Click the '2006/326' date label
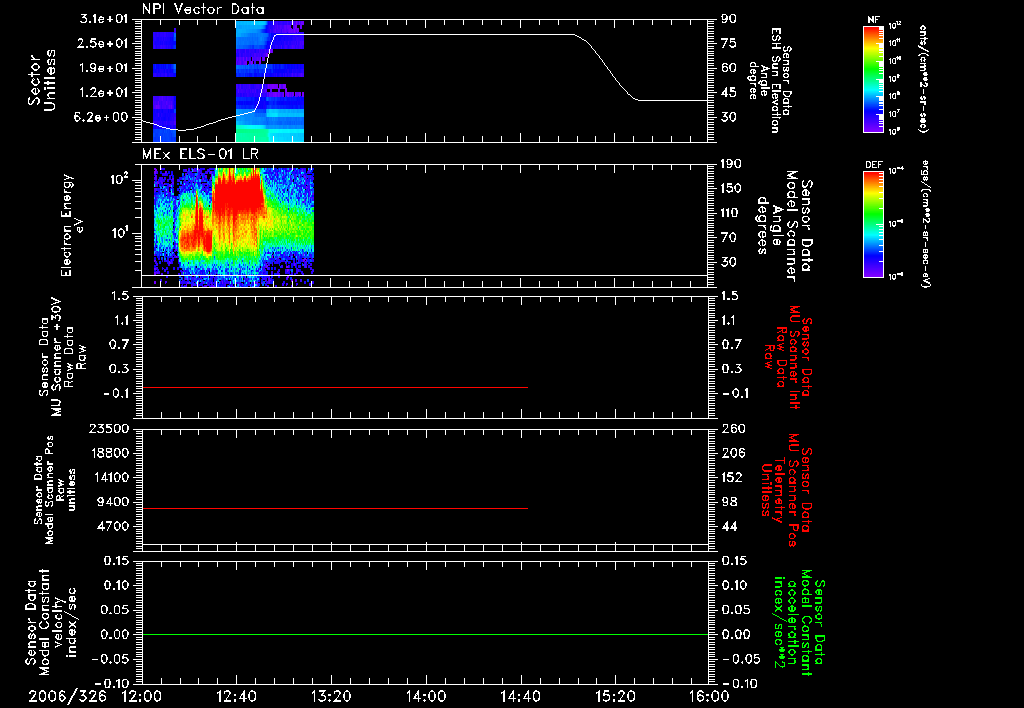 click(67, 696)
